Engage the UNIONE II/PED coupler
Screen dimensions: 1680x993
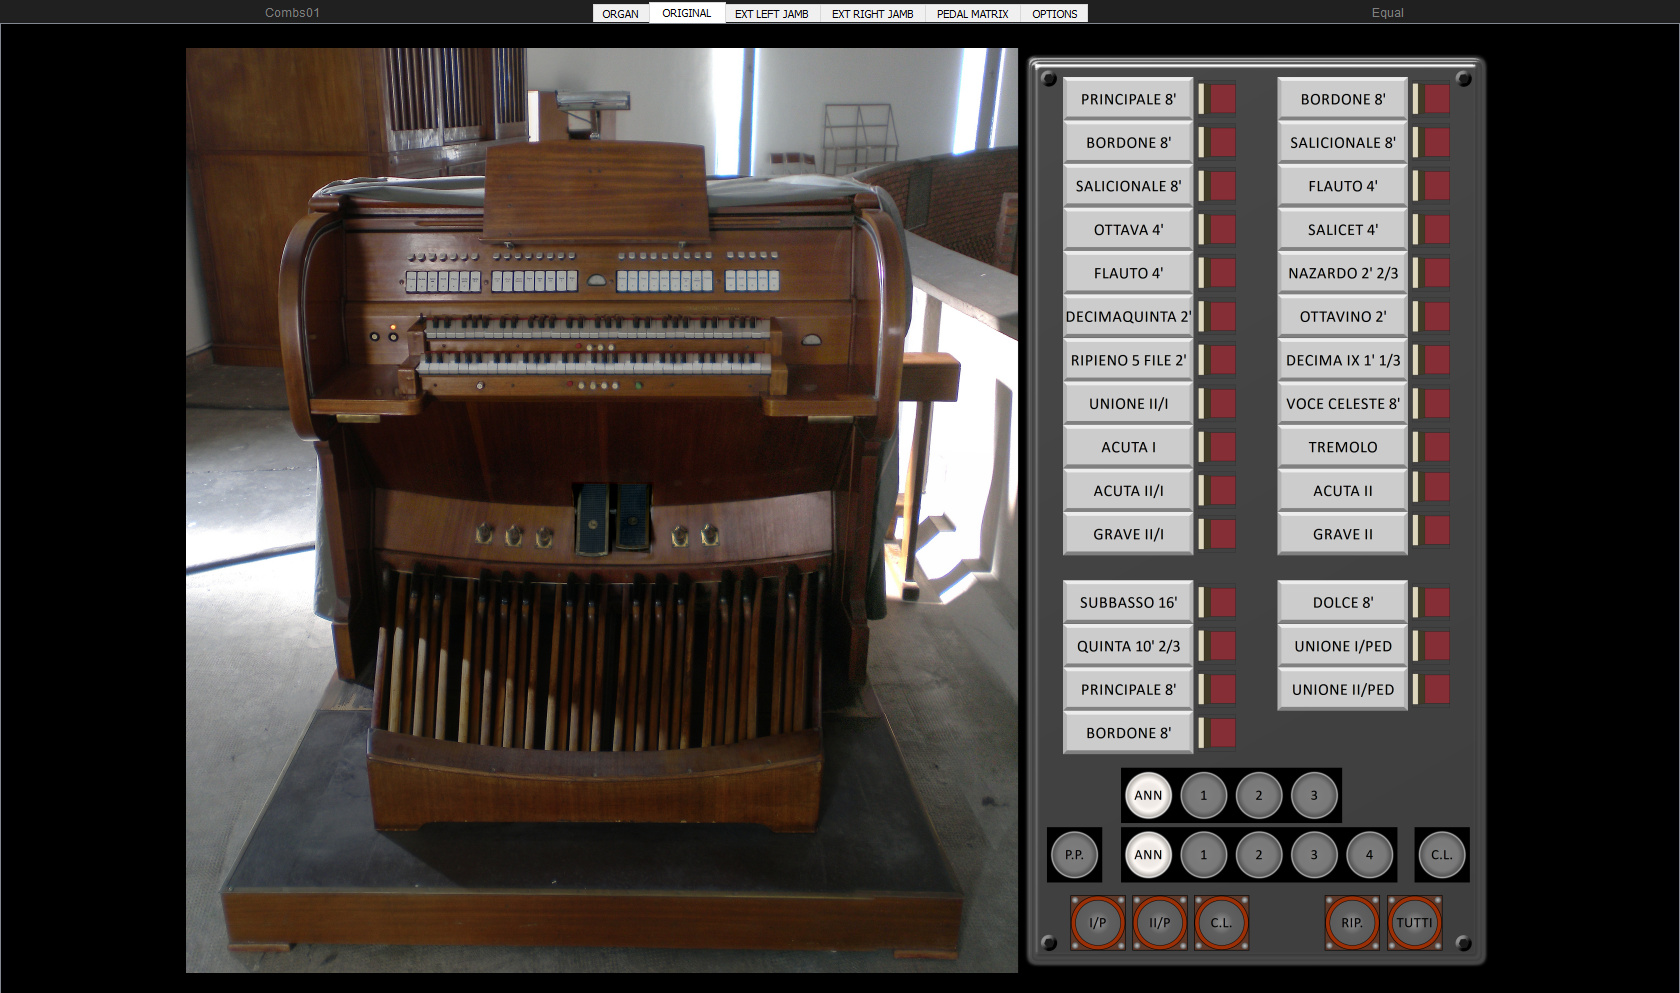coord(1342,689)
